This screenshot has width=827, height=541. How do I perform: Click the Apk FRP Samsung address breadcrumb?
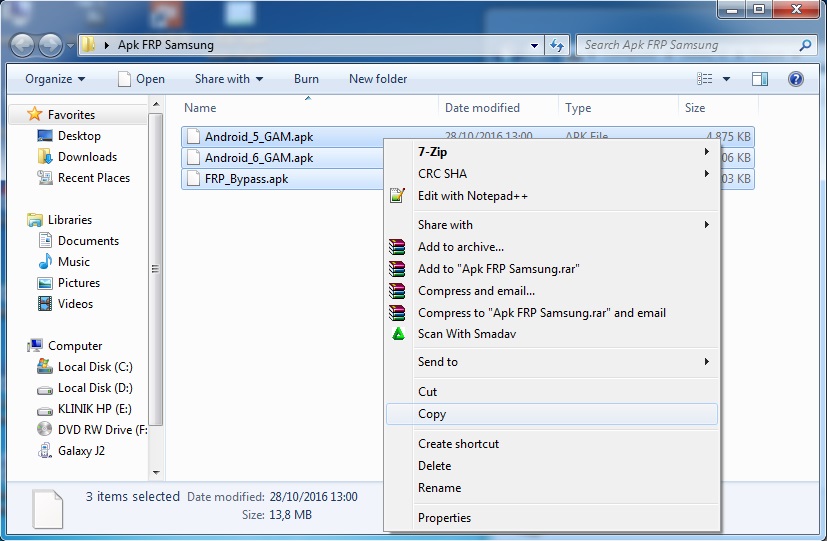click(x=166, y=45)
